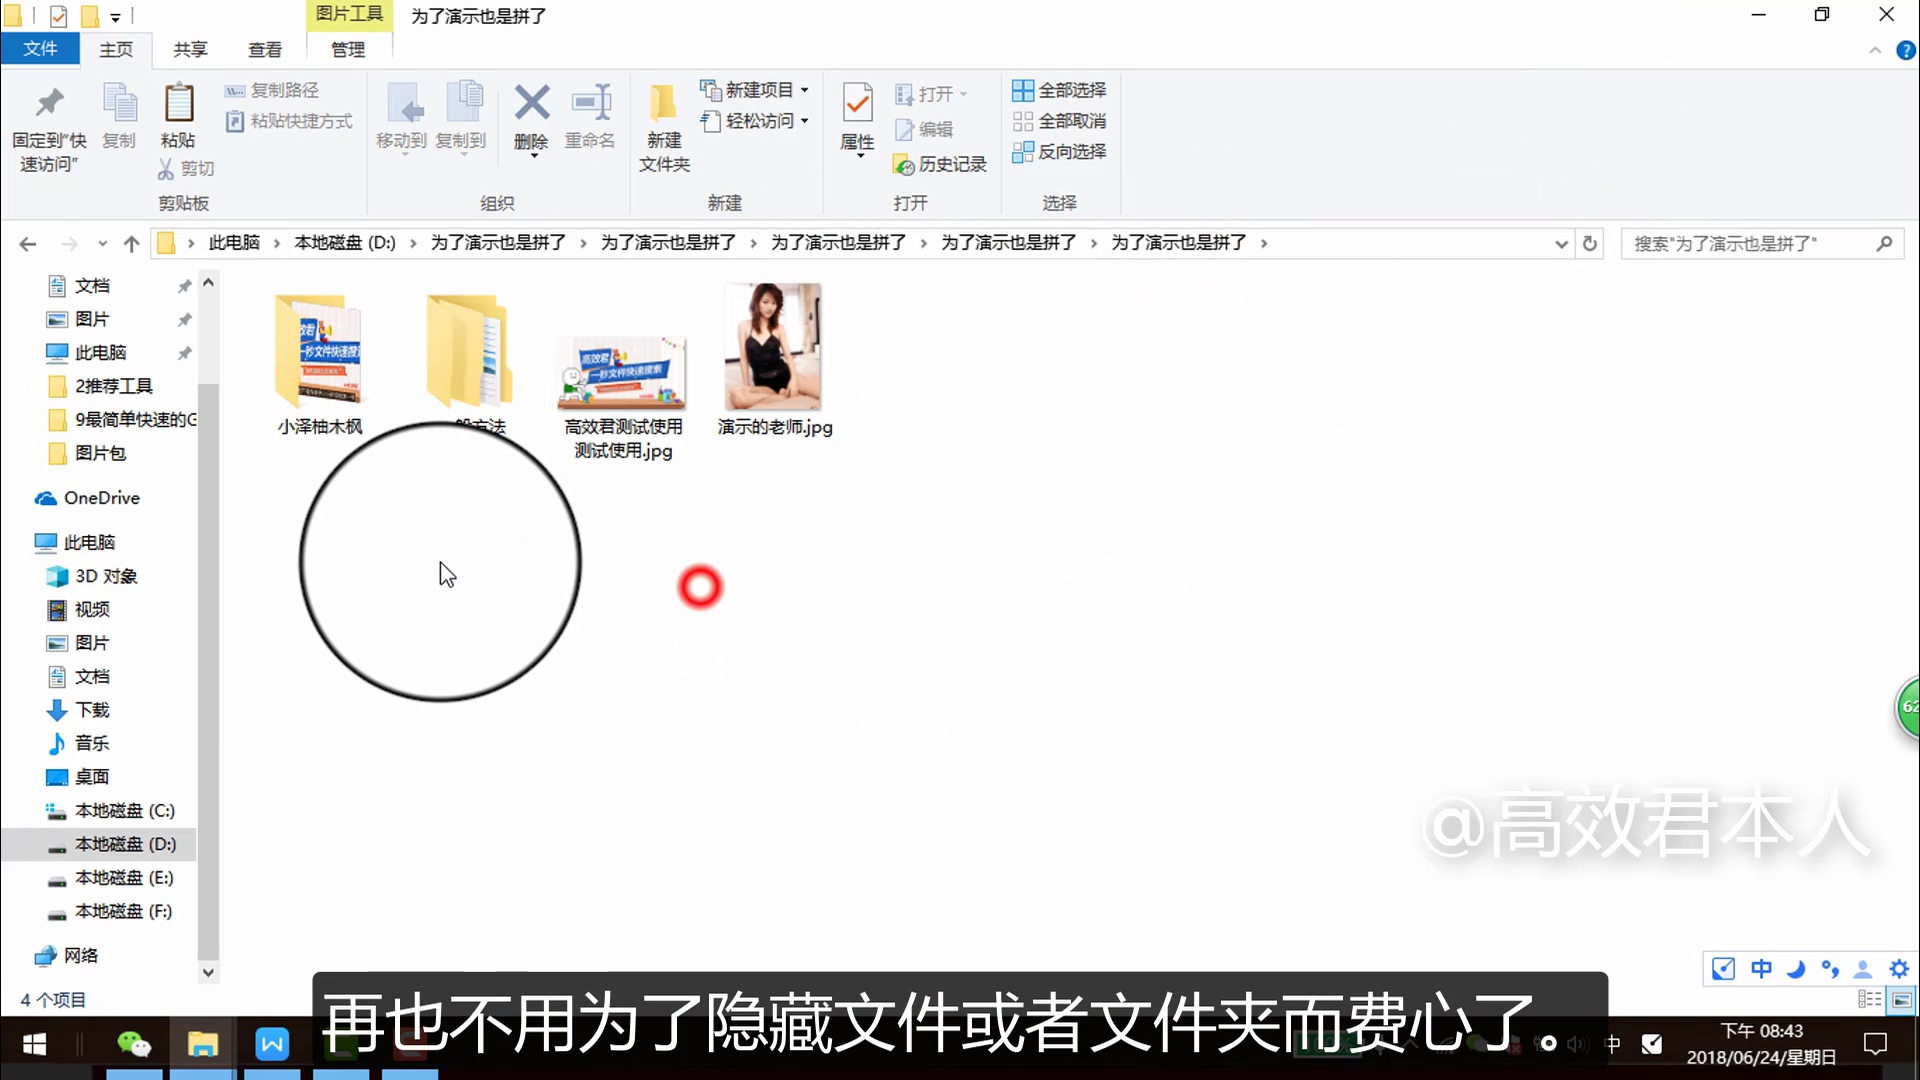Toggle large thumbnail view in the status bar
This screenshot has width=1920, height=1080.
pyautogui.click(x=1903, y=999)
